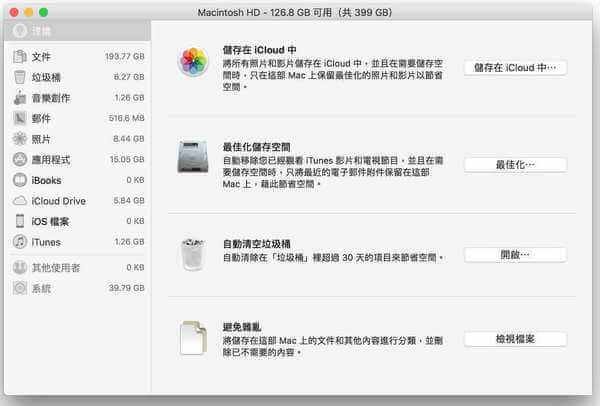Viewport: 600px width, 406px height.
Task: Click the 儲存在 iCloud 中 heading
Action: (259, 50)
